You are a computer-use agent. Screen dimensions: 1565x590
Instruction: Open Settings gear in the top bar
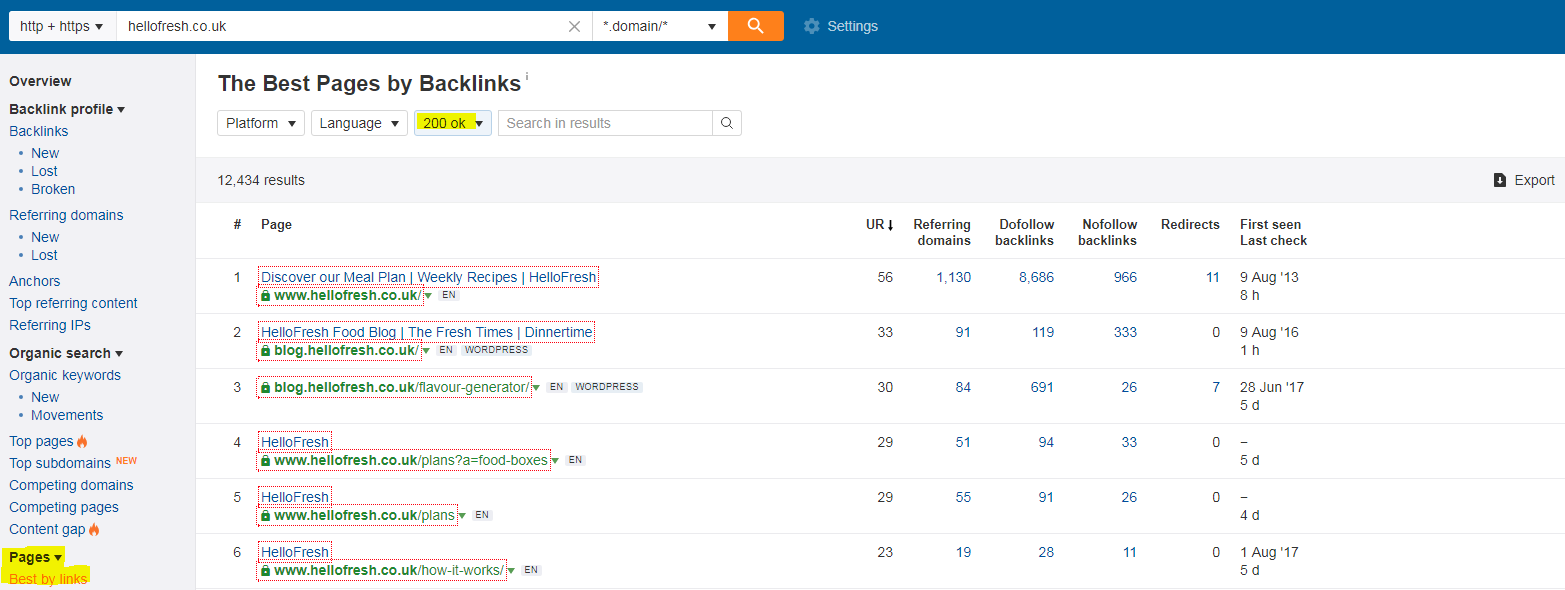coord(841,26)
